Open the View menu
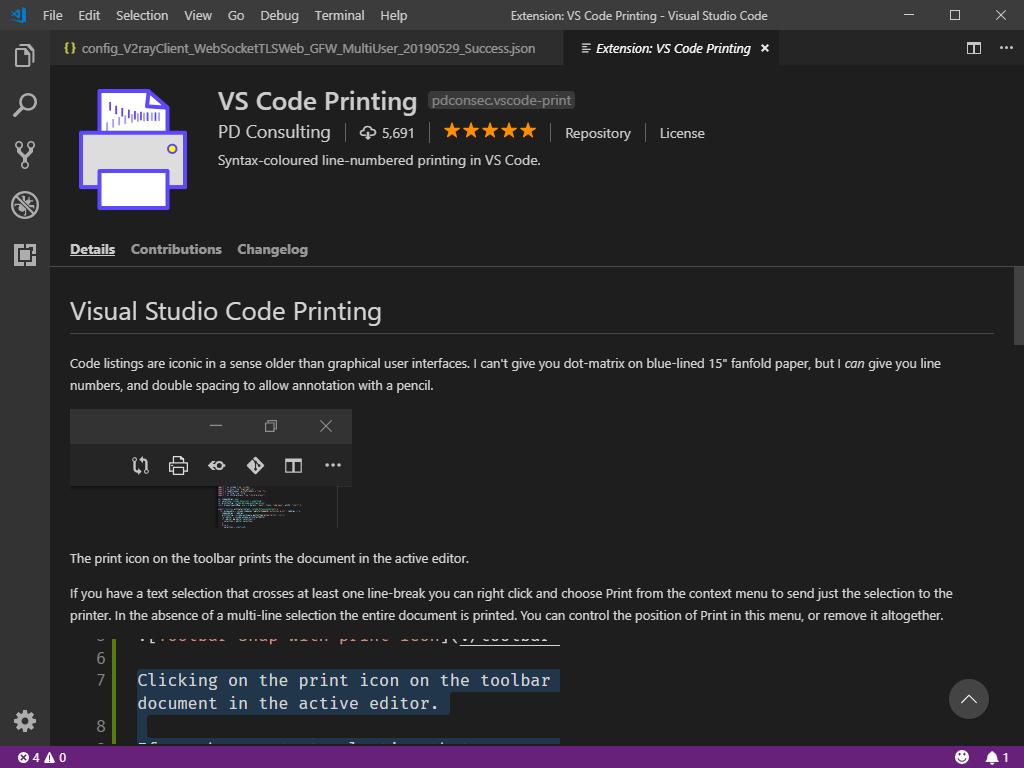 pyautogui.click(x=198, y=15)
